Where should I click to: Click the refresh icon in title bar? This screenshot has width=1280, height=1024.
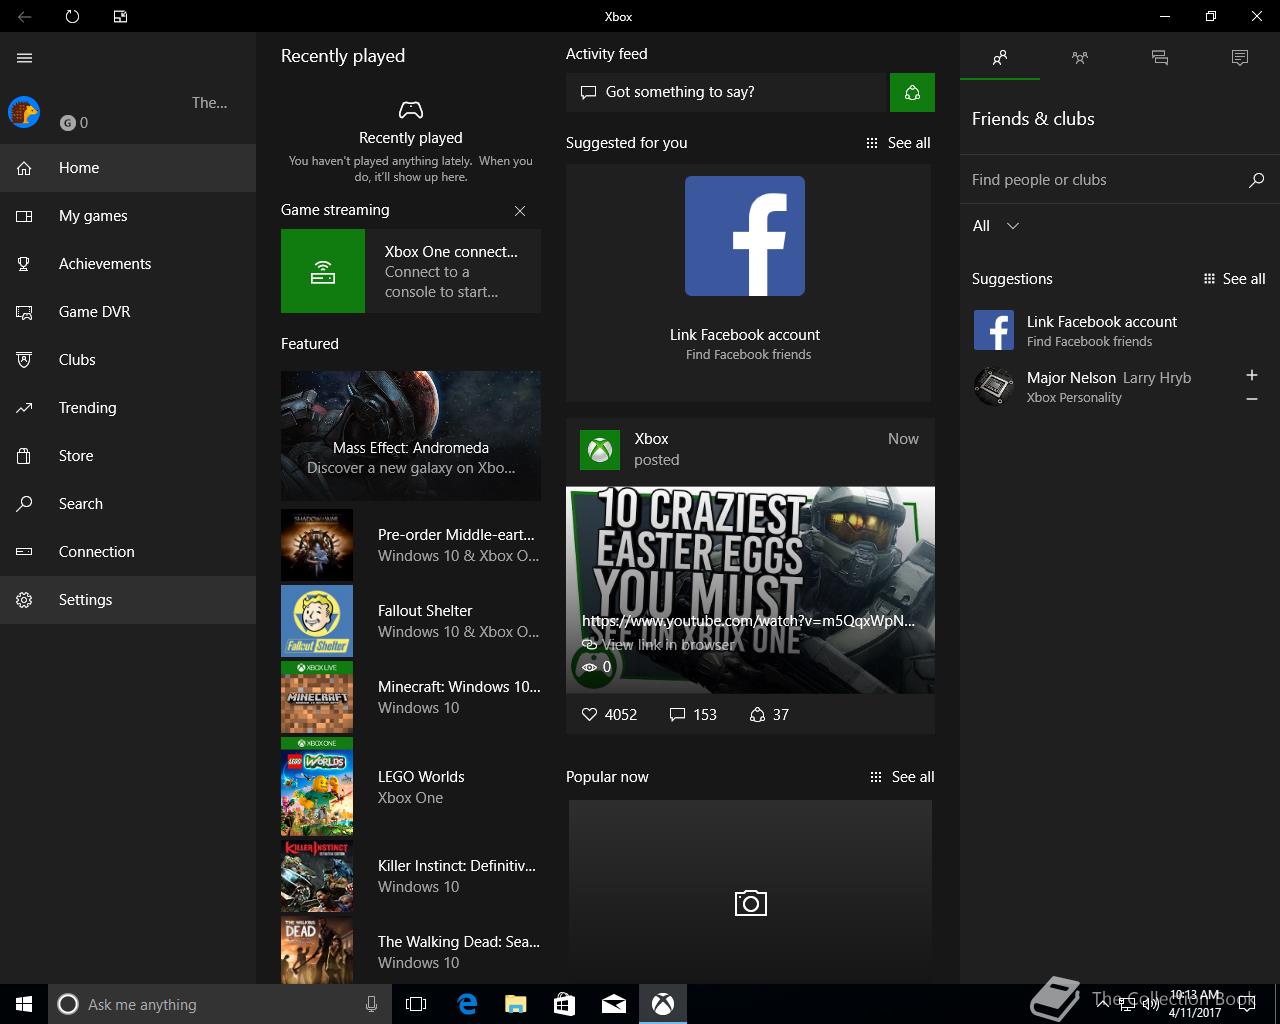click(72, 16)
